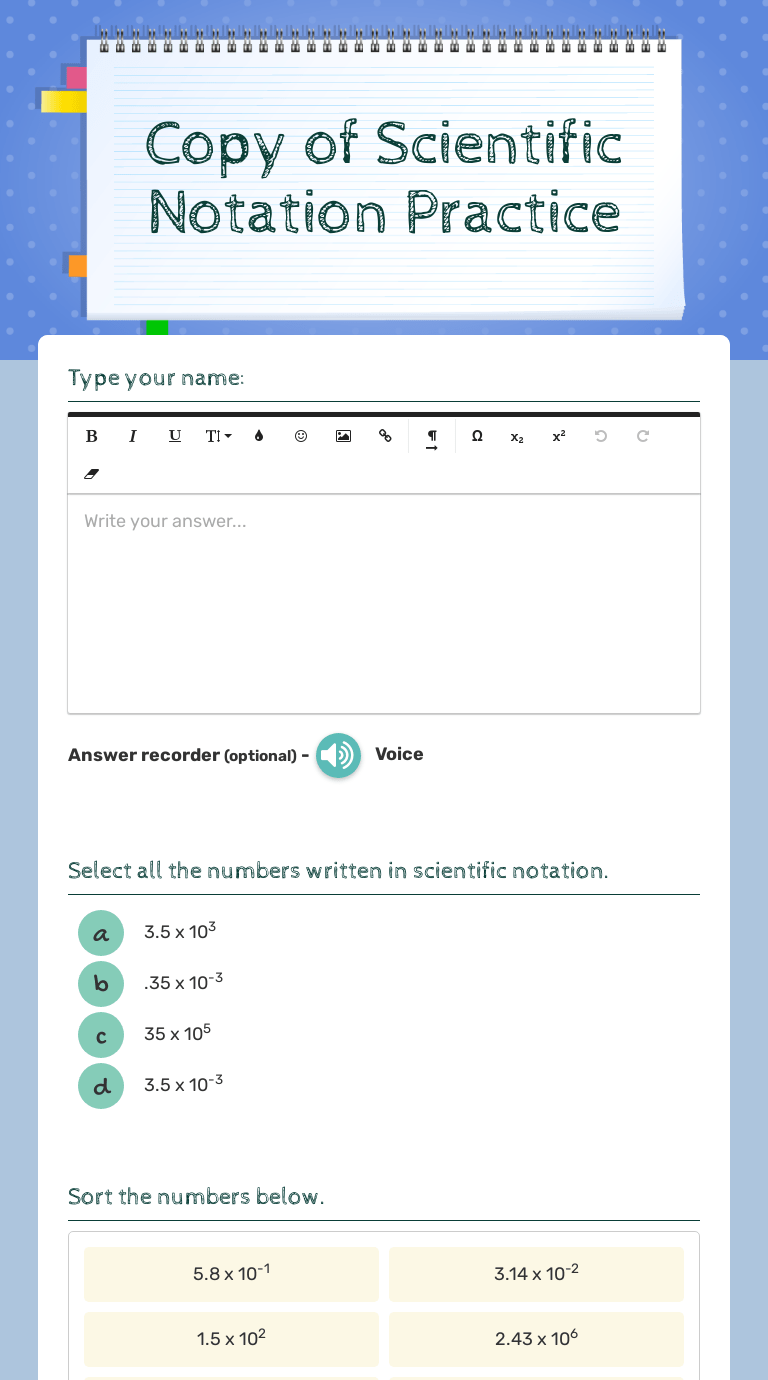
Task: Open the paragraph format menu
Action: click(x=432, y=439)
